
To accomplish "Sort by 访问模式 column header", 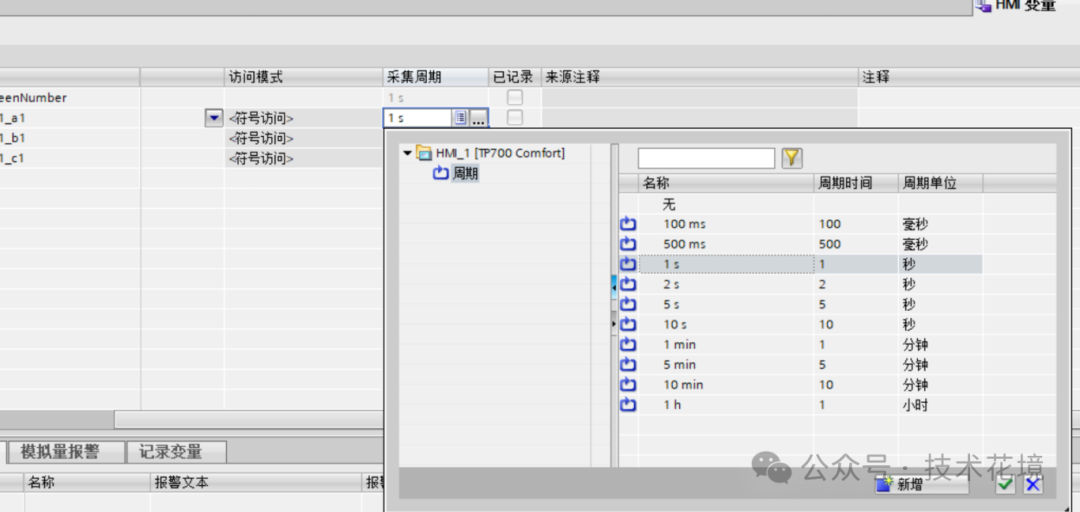I will tap(303, 77).
